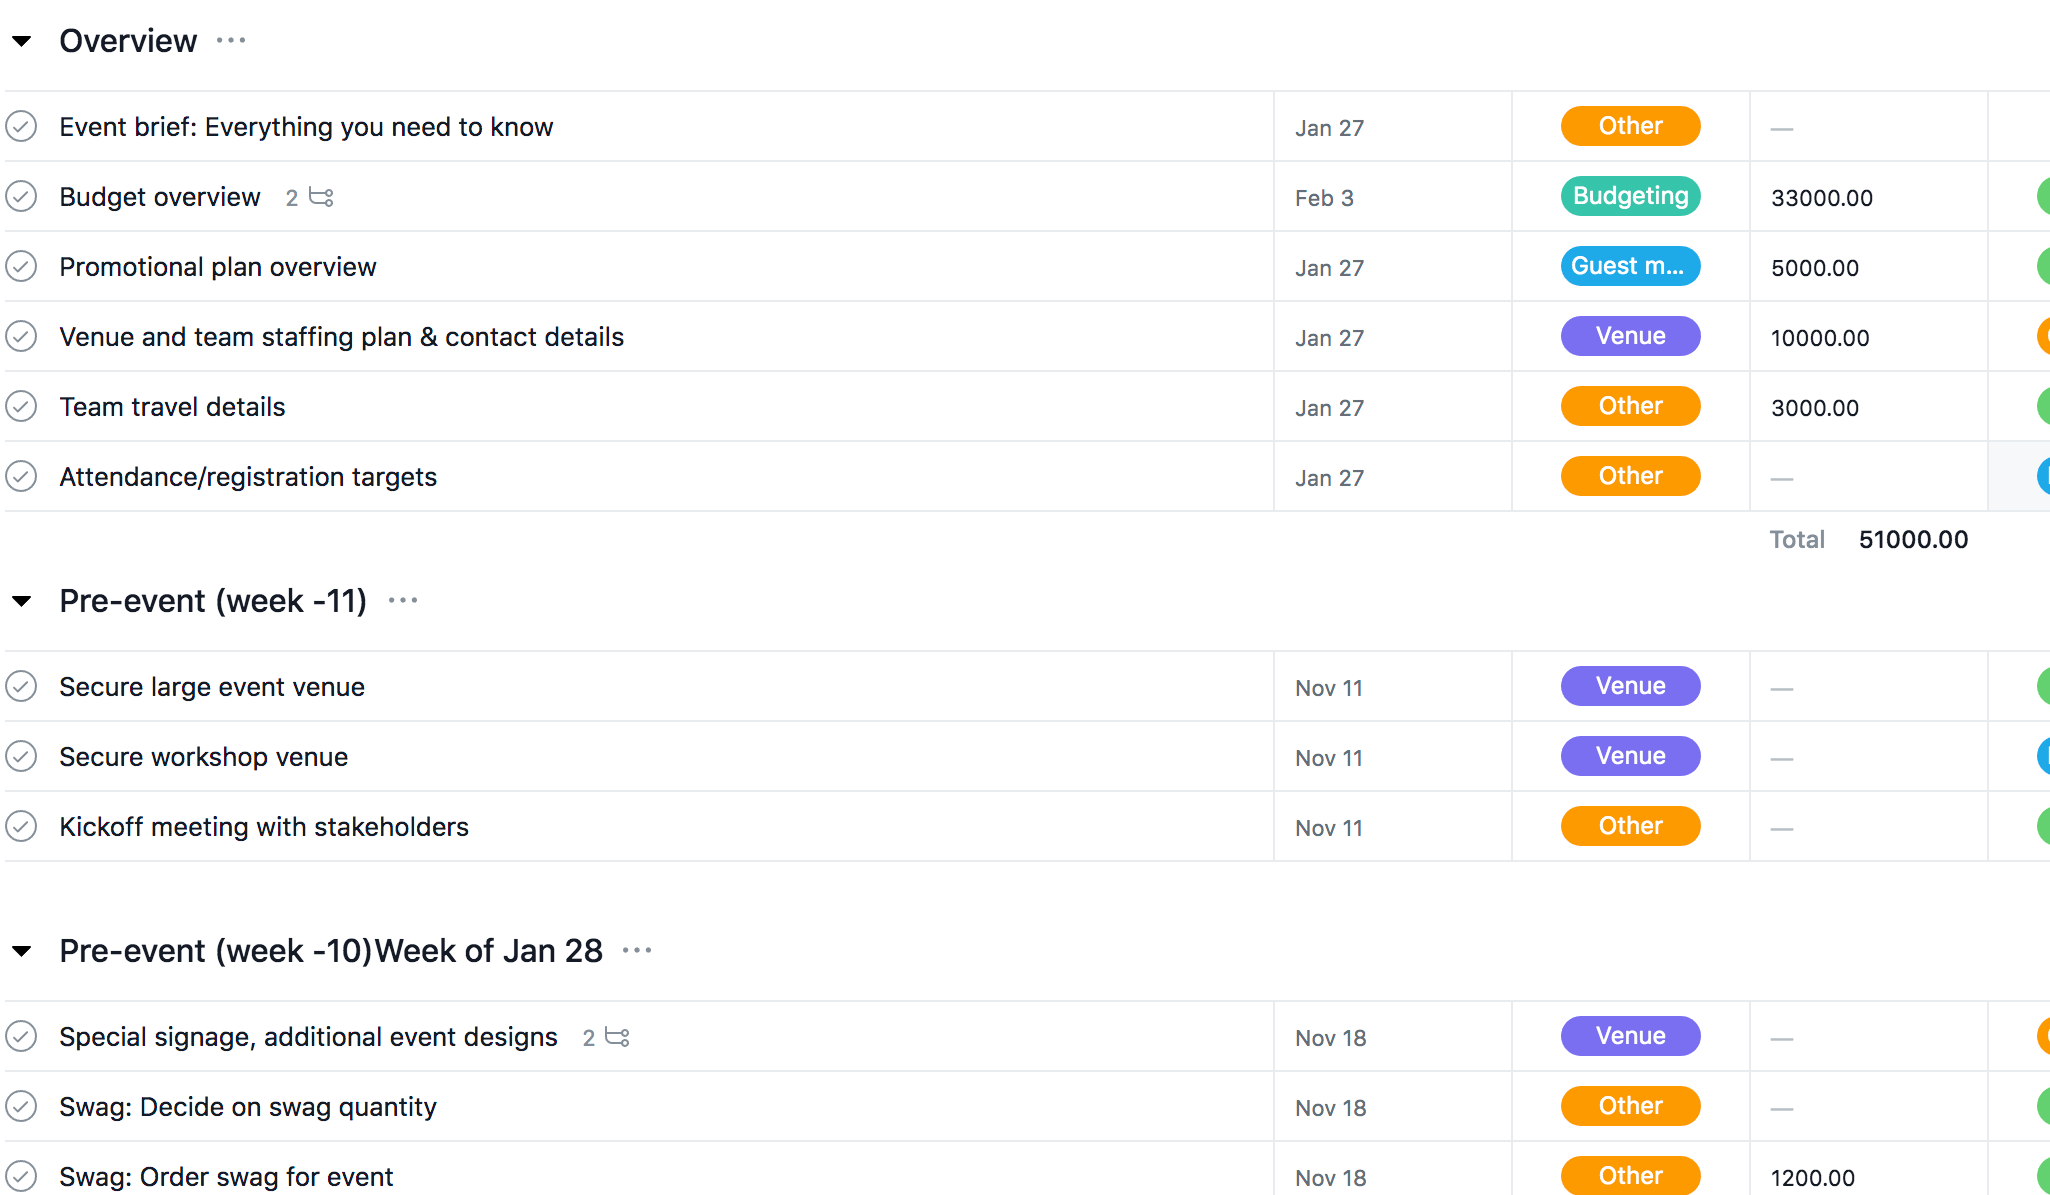Mark Team travel details complete

[x=21, y=407]
